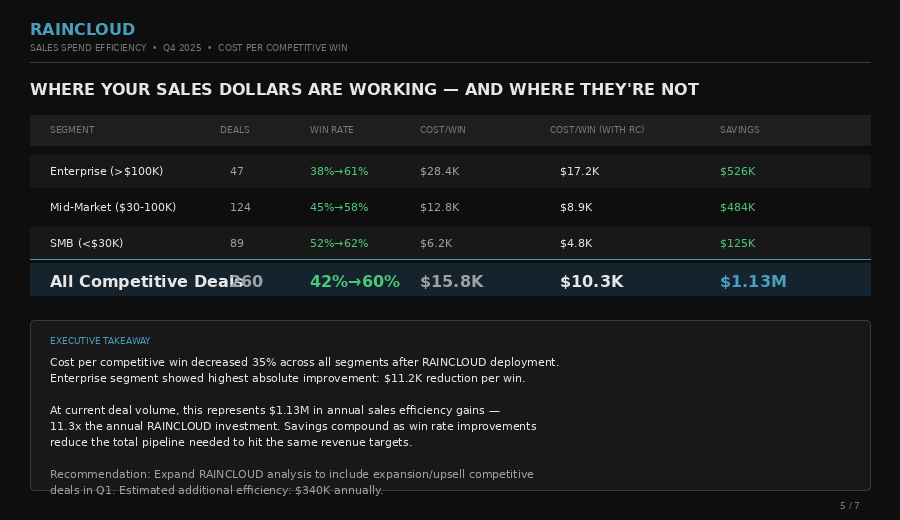Click the line 'At current deal volume'
Viewport: 900px width, 520px height.
point(275,410)
